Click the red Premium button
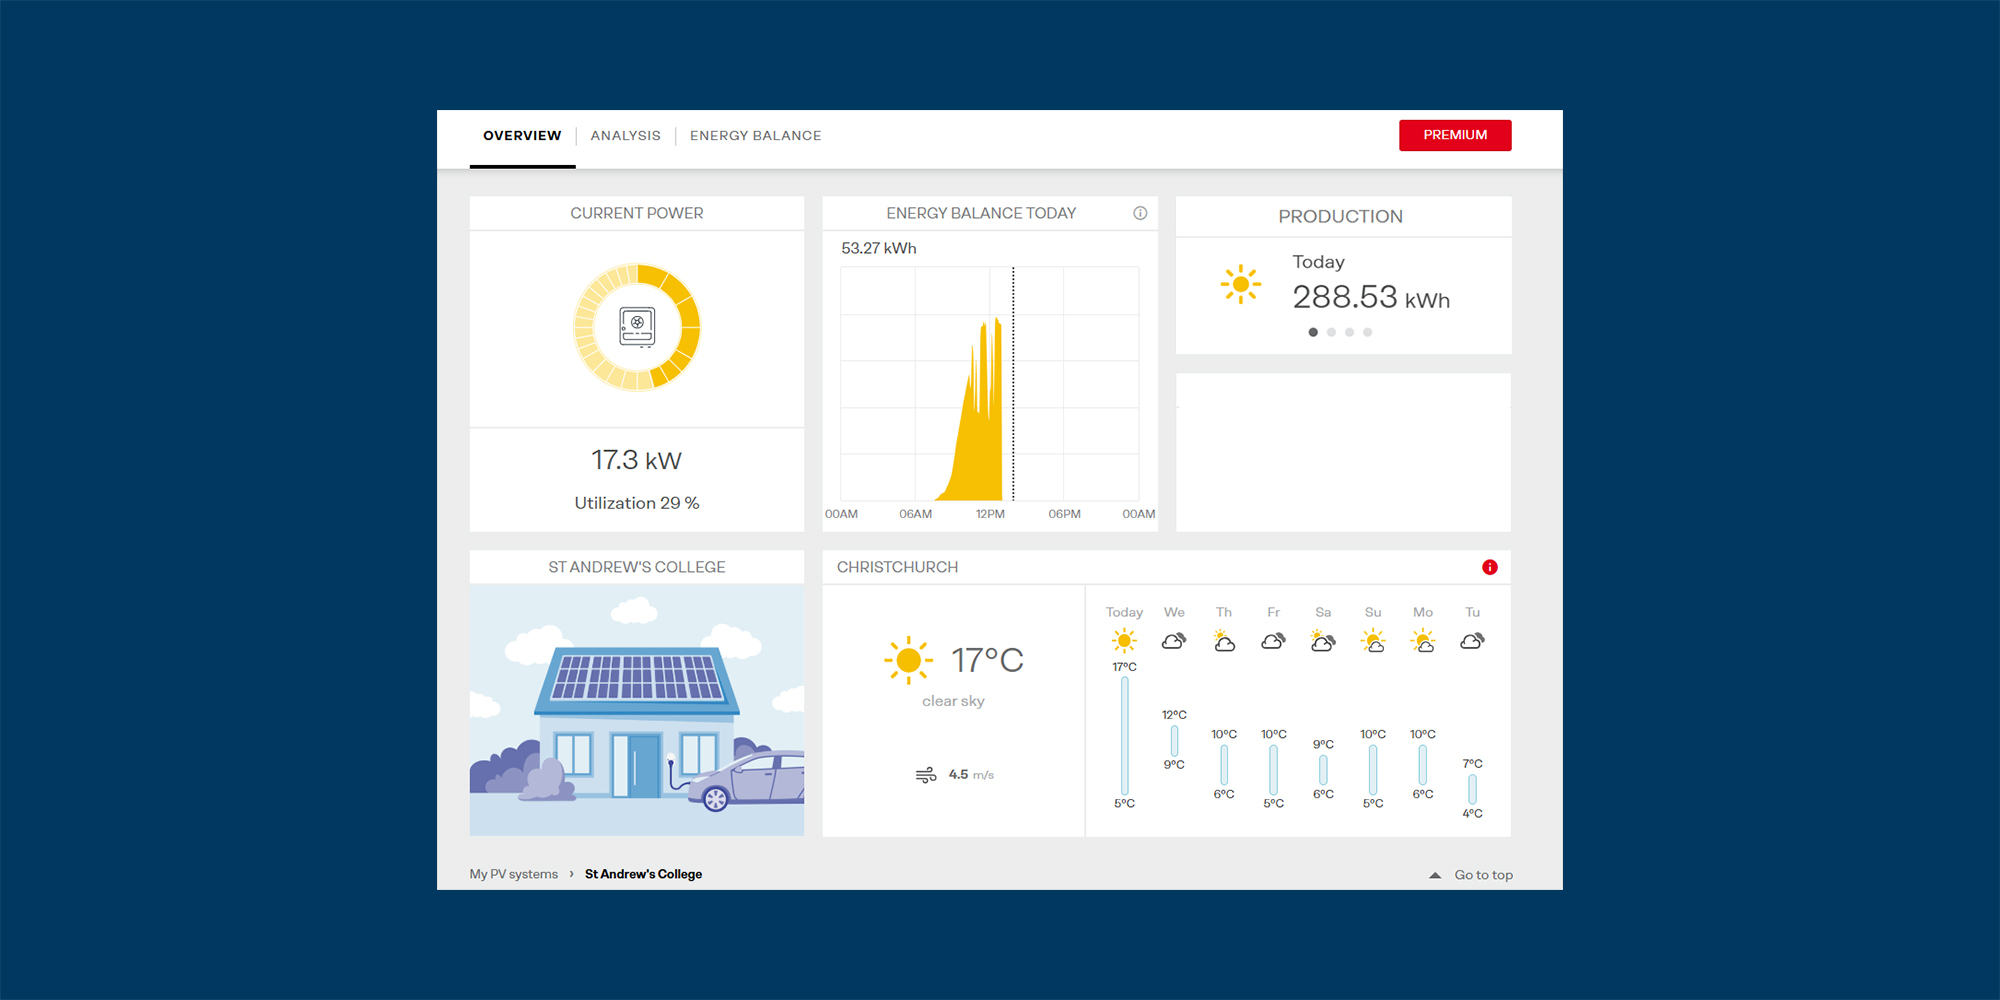 pyautogui.click(x=1455, y=135)
